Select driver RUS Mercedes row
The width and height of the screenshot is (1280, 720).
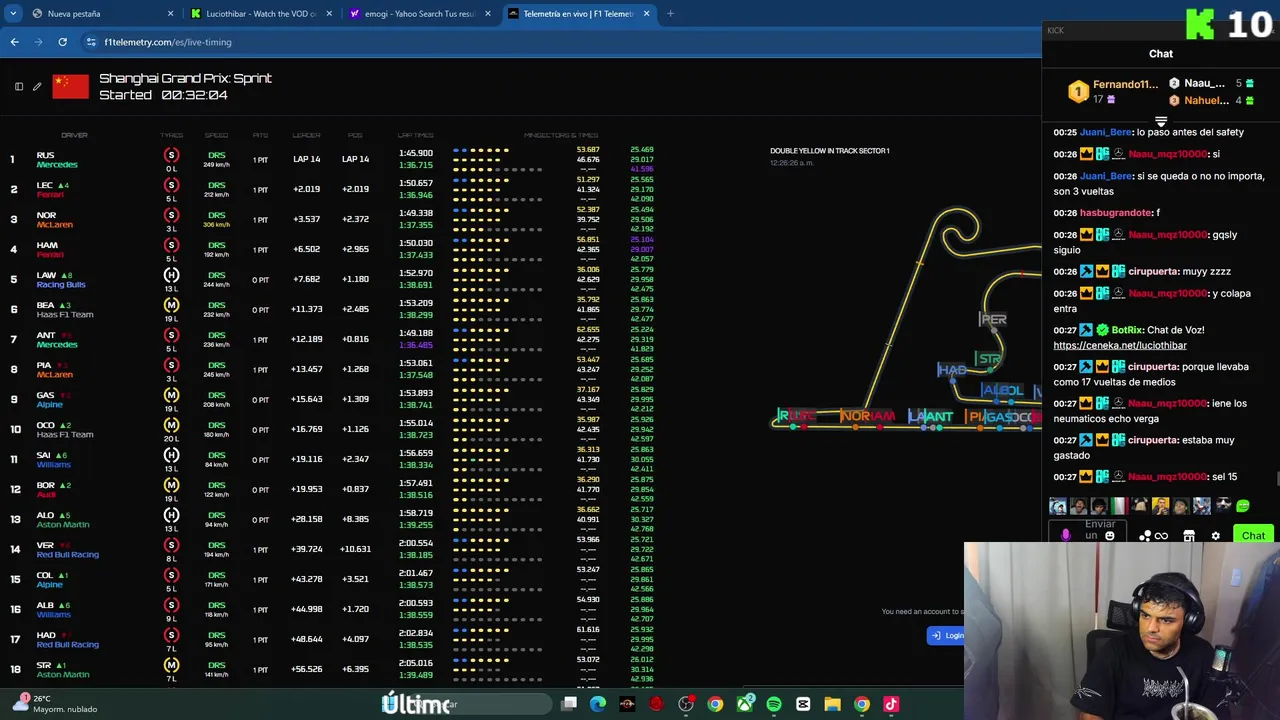tap(330, 159)
